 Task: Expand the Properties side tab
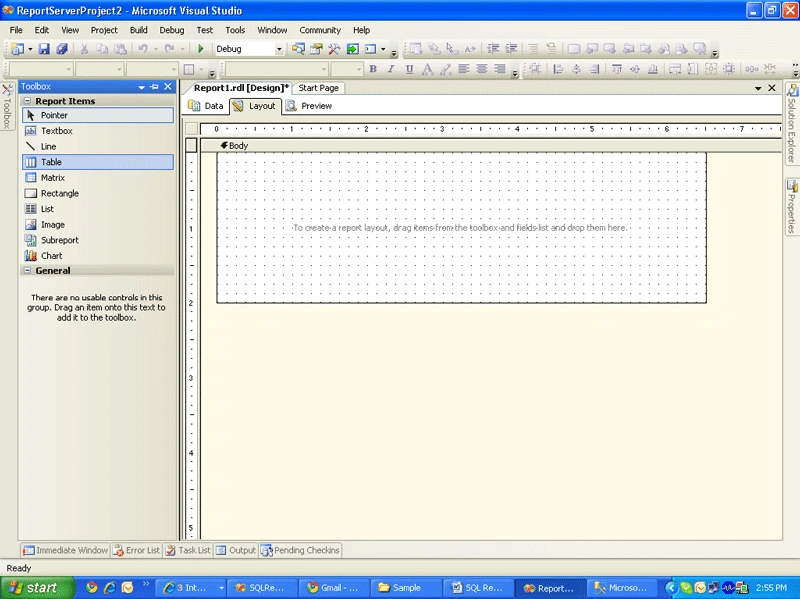(x=792, y=207)
